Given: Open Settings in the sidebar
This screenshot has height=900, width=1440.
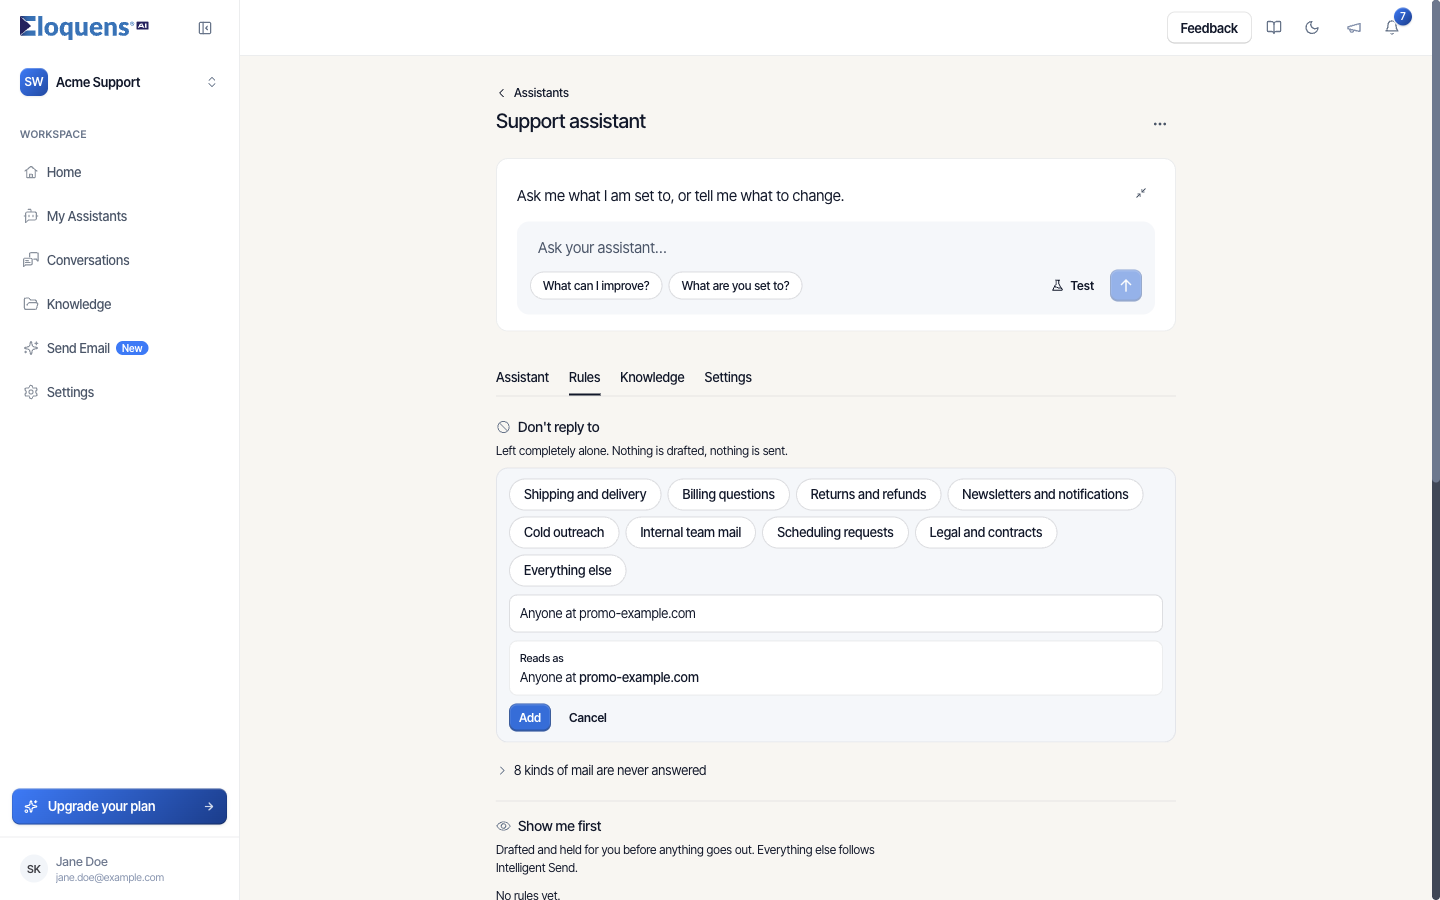Looking at the screenshot, I should [x=120, y=392].
